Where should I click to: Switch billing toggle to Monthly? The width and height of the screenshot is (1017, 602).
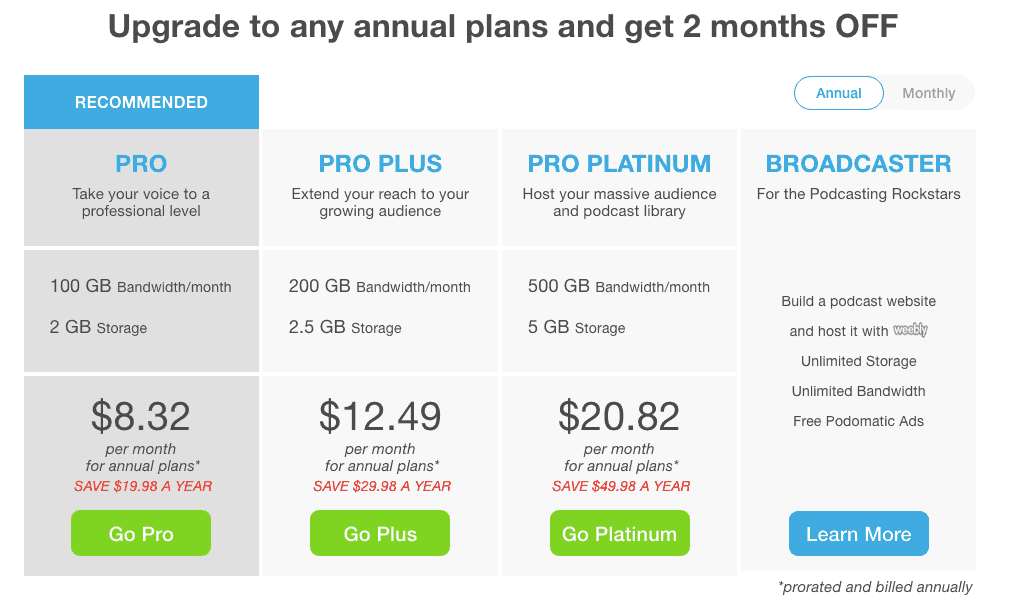928,93
